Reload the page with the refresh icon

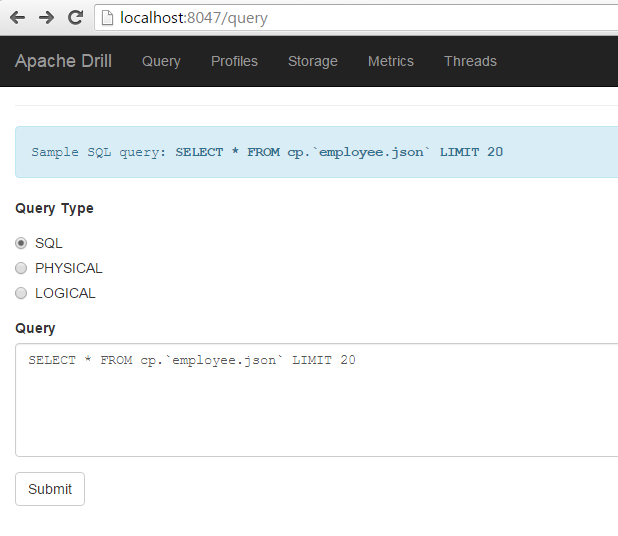75,18
